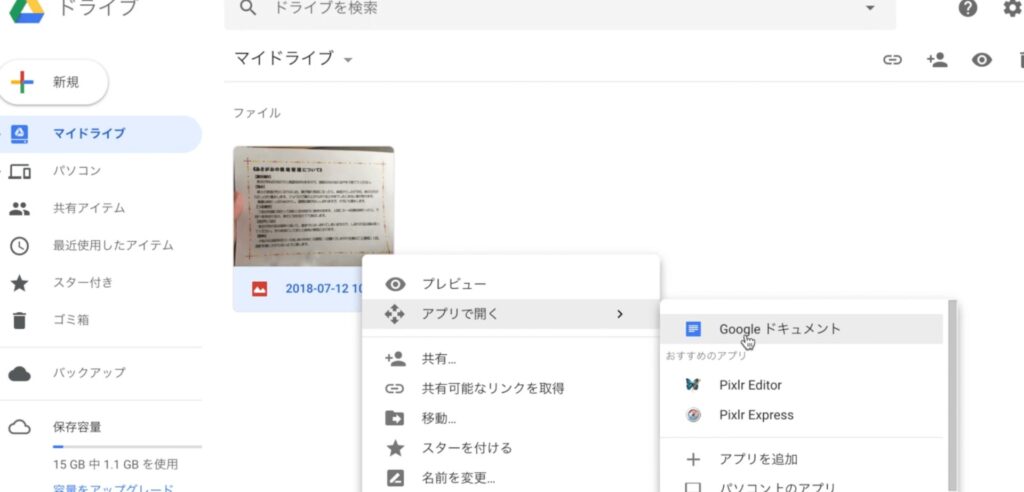1024x492 pixels.
Task: Select the 2018-07-12 file name
Action: click(x=324, y=289)
